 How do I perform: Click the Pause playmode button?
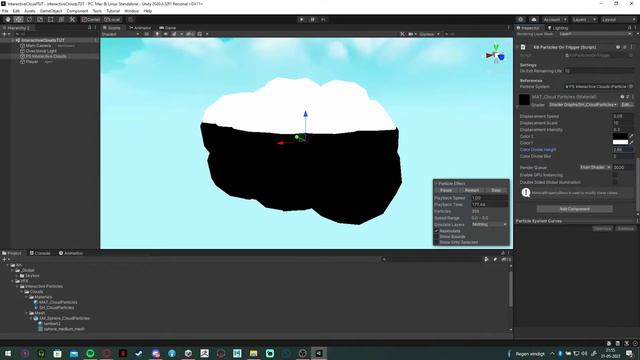(313, 19)
